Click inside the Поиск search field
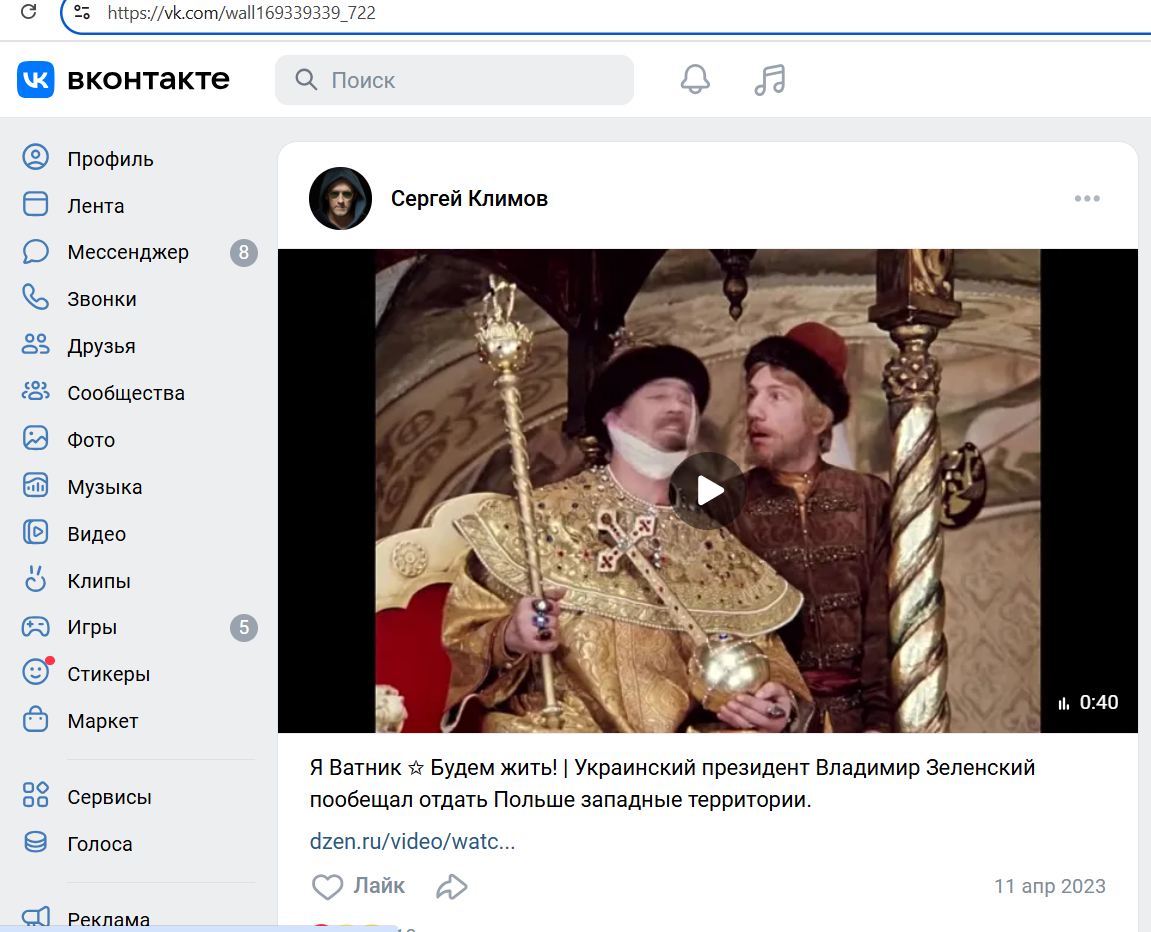The image size is (1151, 932). pyautogui.click(x=455, y=80)
